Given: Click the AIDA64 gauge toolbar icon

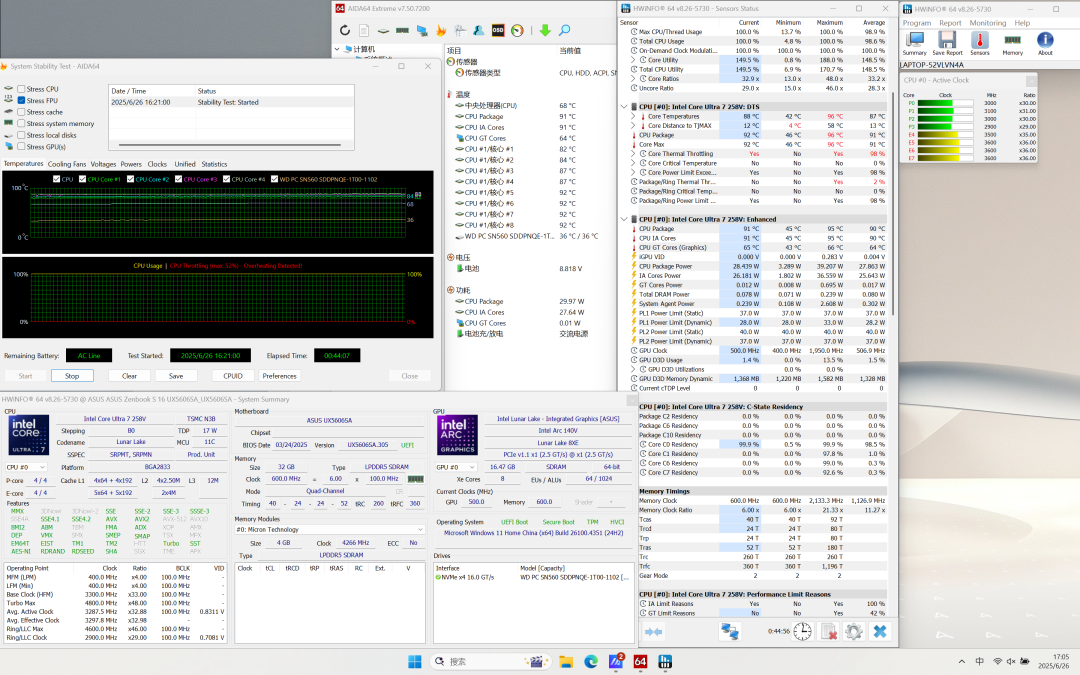Looking at the screenshot, I should tap(517, 30).
